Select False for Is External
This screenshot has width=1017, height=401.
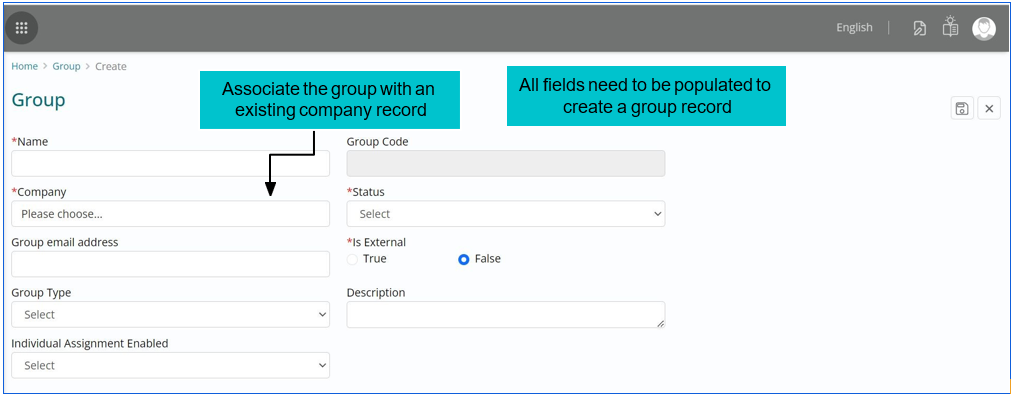point(464,259)
